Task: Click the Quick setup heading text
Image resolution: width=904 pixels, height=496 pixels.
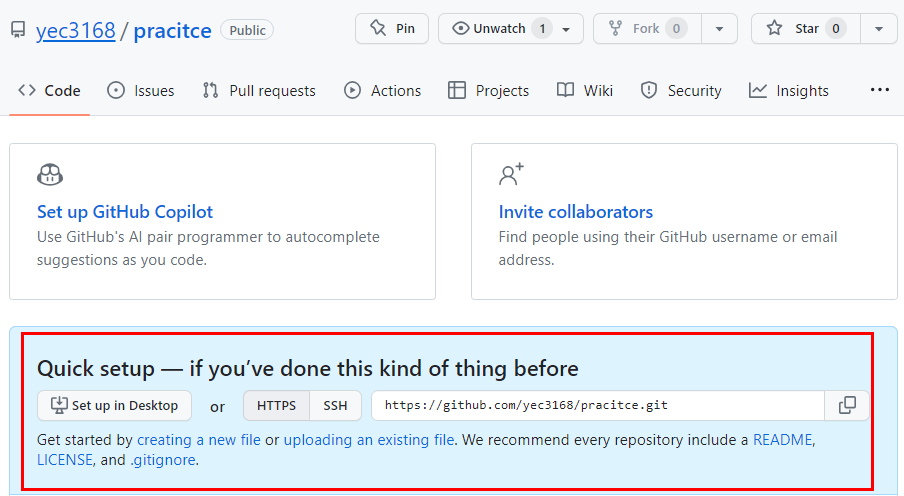Action: click(x=307, y=369)
